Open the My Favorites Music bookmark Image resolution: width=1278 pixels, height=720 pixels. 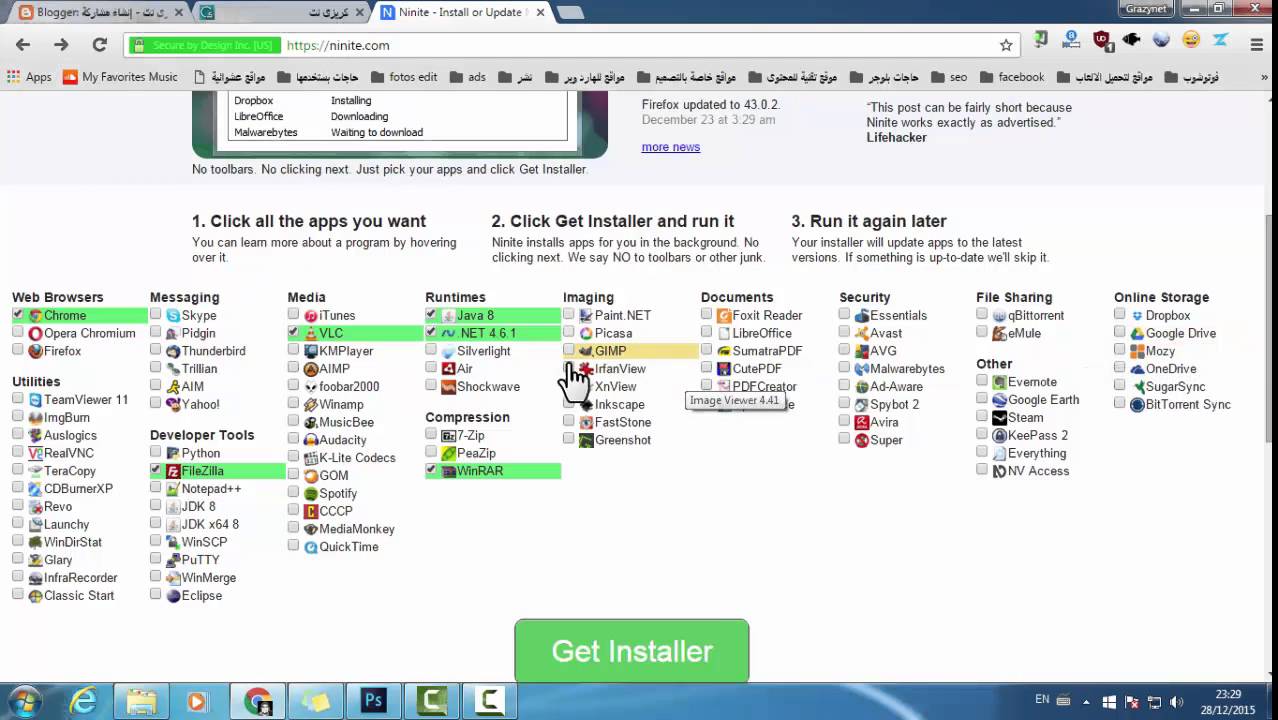tap(120, 77)
